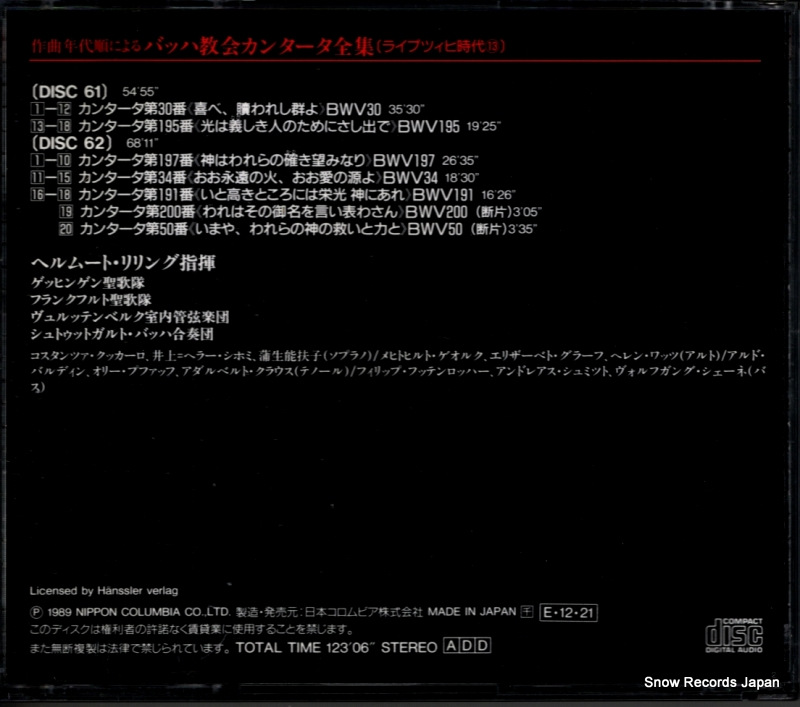Click the circled P copyright symbol
The width and height of the screenshot is (800, 707).
coord(37,612)
